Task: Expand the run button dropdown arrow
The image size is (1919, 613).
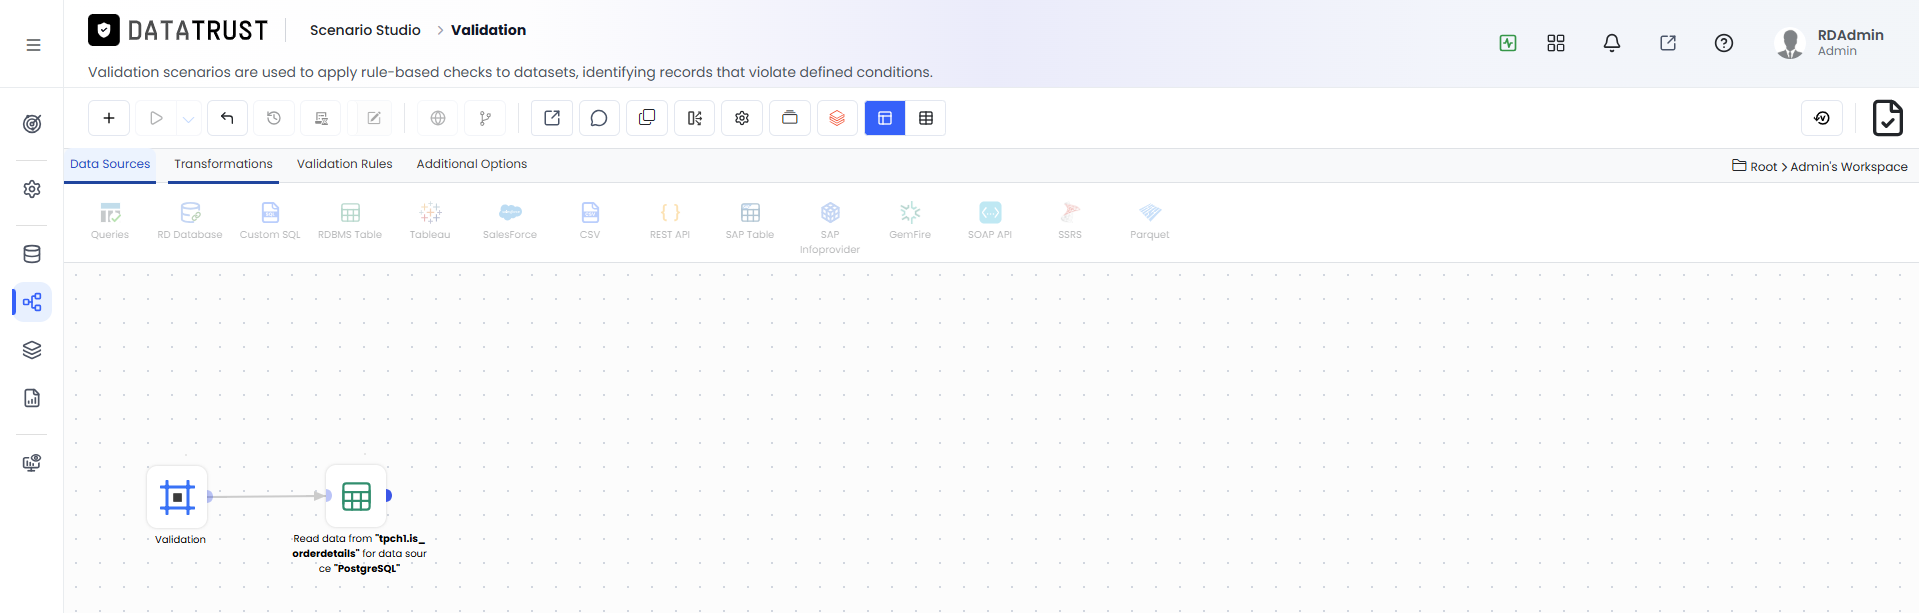Action: pyautogui.click(x=189, y=118)
